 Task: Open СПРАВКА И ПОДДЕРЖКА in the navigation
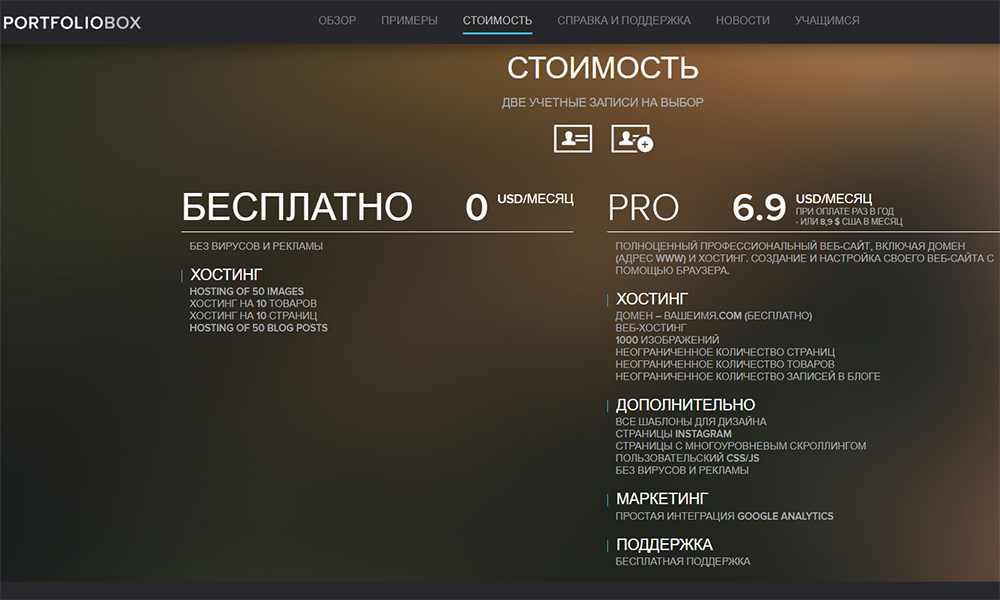pyautogui.click(x=623, y=20)
